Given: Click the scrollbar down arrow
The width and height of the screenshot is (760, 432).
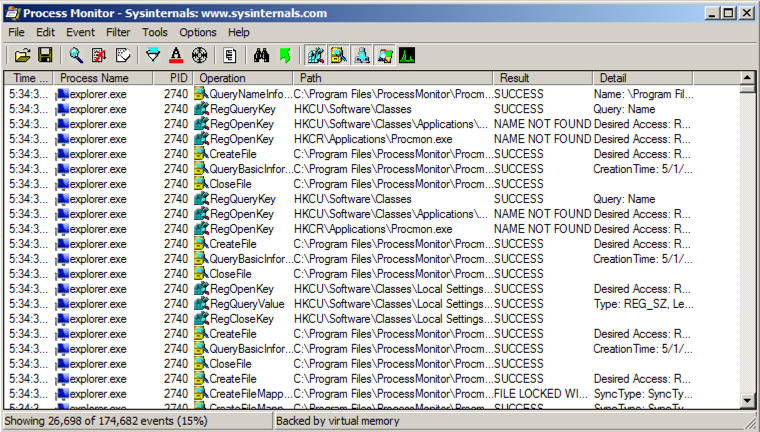Looking at the screenshot, I should click(x=747, y=401).
